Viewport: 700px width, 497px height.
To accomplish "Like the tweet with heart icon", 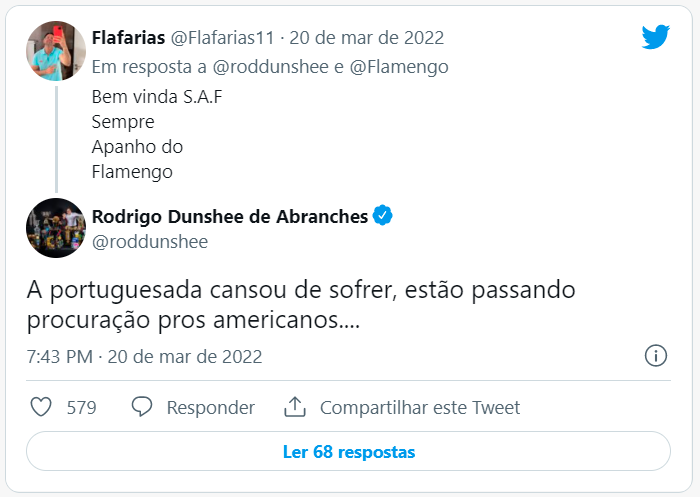I will (41, 407).
